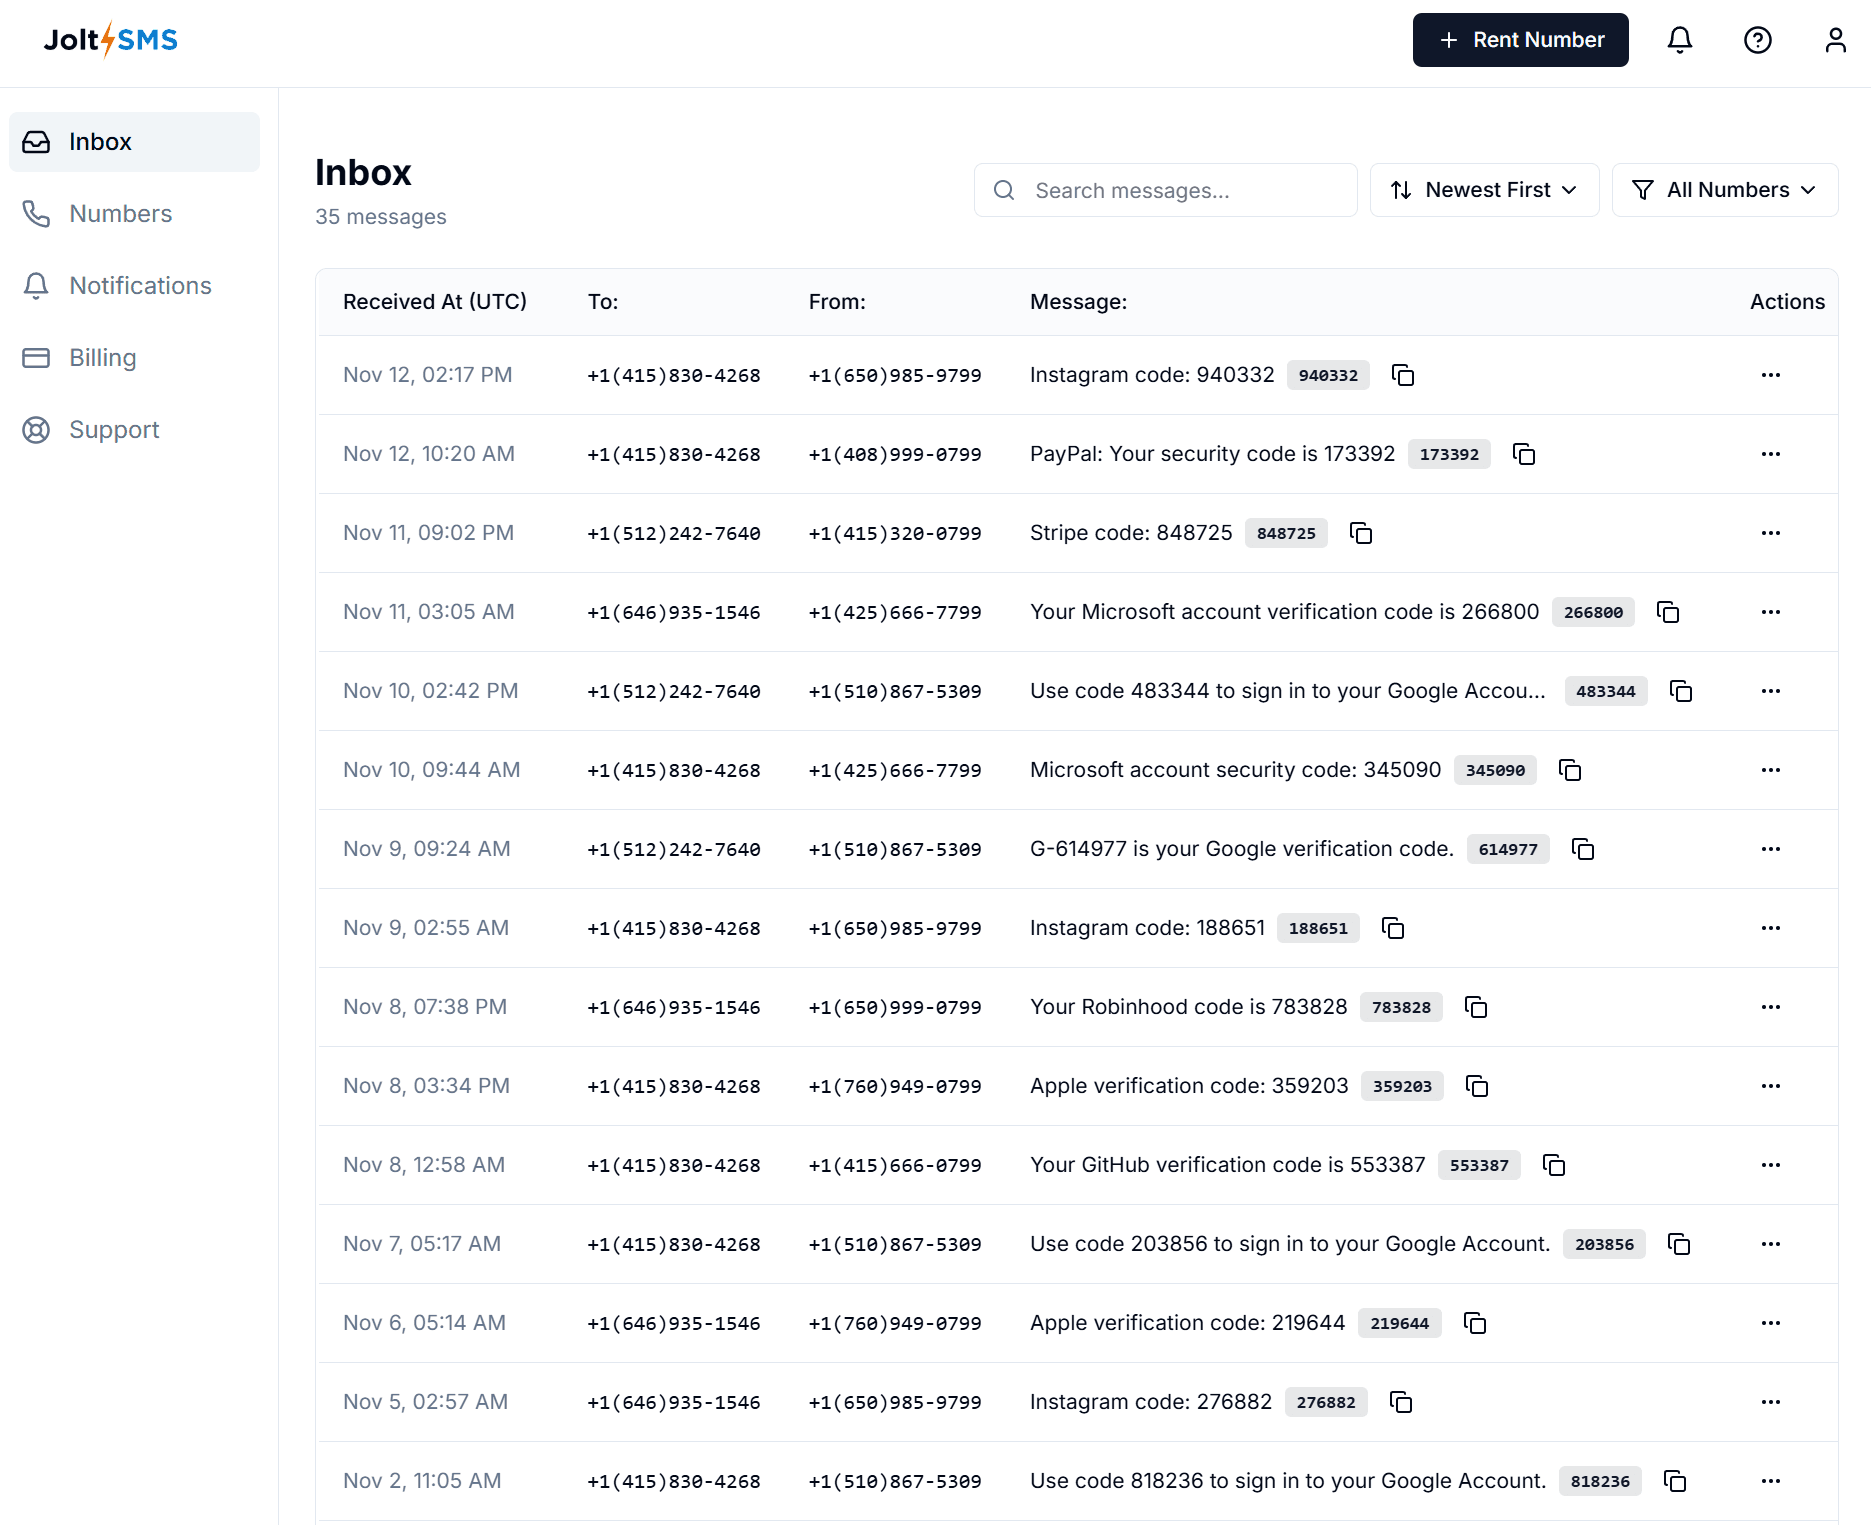
Task: Copy the GitHub verification code 553387
Action: tap(1554, 1165)
